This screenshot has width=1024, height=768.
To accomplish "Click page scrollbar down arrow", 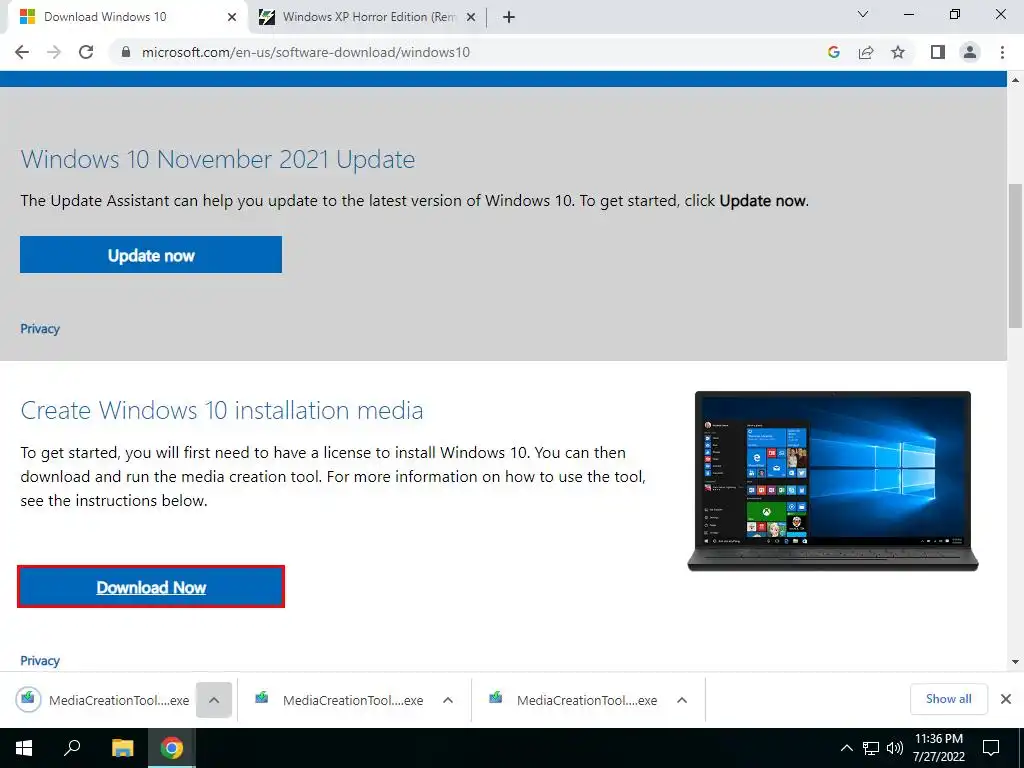I will point(1016,662).
